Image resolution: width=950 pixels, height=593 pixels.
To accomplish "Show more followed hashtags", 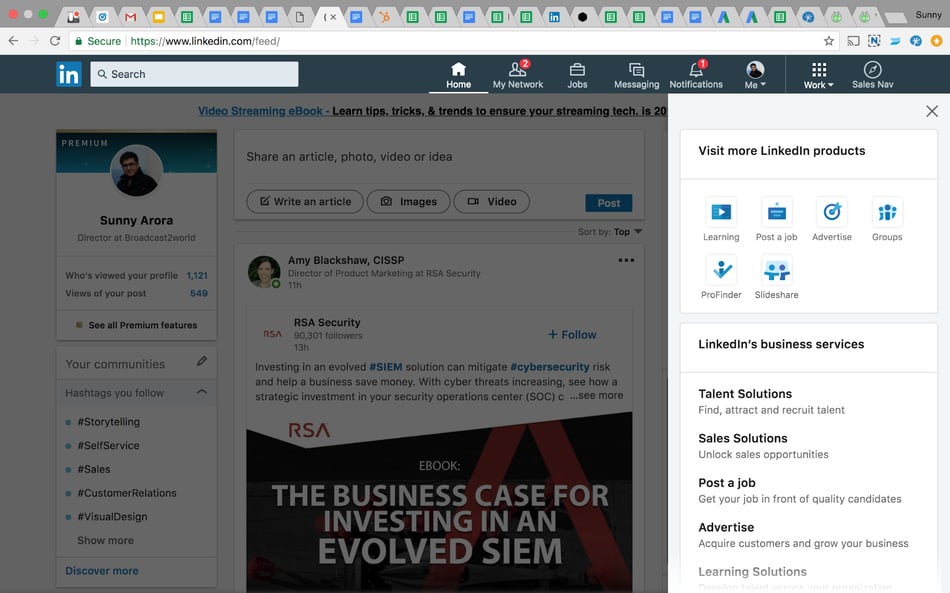I will click(105, 540).
